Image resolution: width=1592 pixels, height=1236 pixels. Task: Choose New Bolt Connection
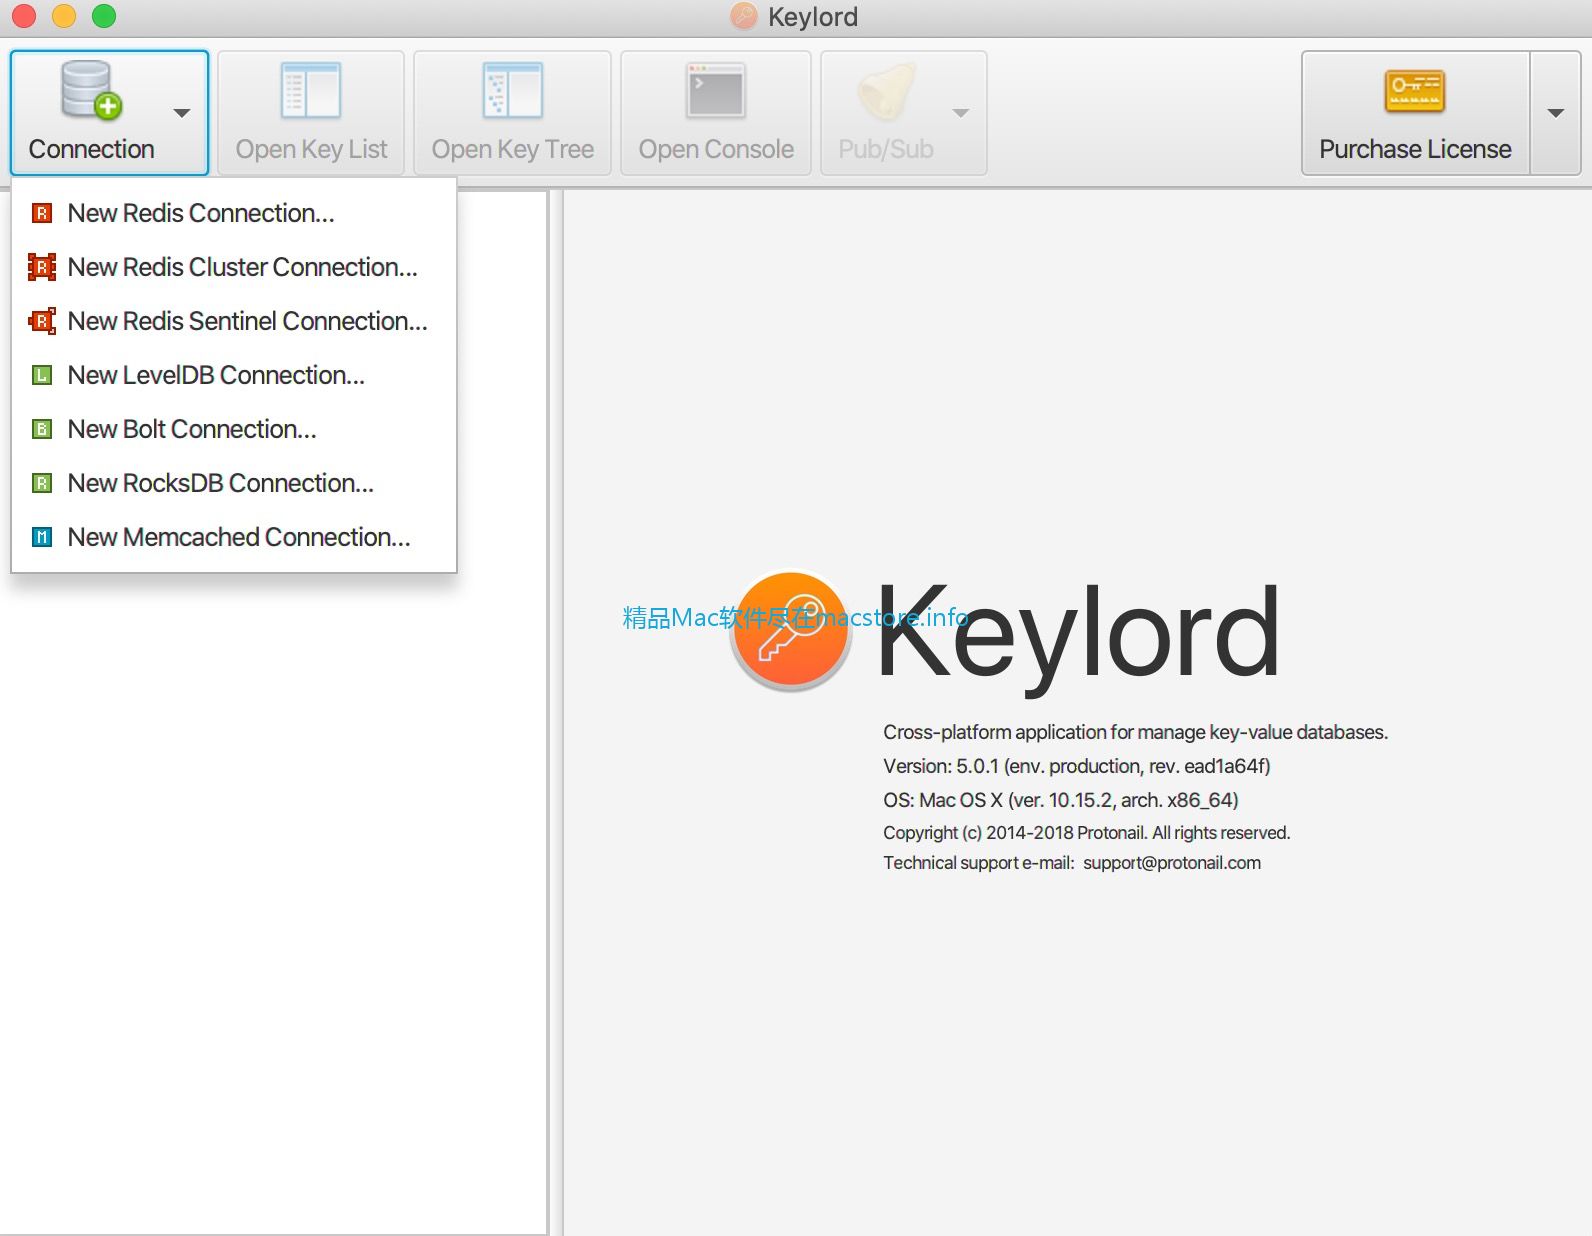(234, 429)
